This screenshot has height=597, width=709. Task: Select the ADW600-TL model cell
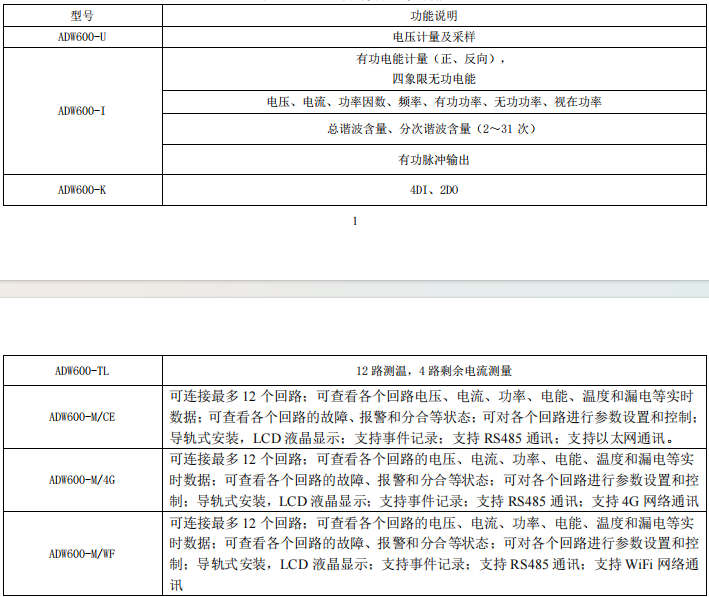click(x=83, y=371)
